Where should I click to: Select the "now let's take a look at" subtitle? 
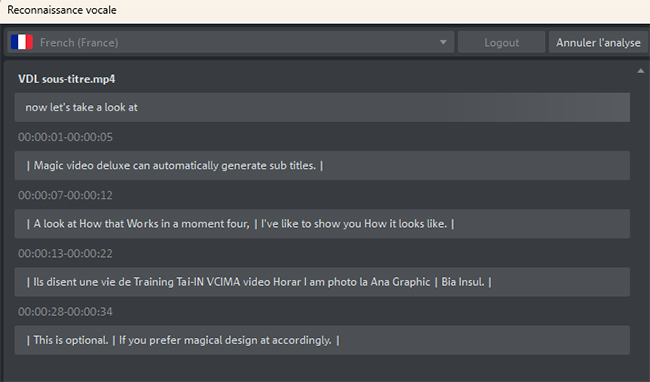click(322, 107)
